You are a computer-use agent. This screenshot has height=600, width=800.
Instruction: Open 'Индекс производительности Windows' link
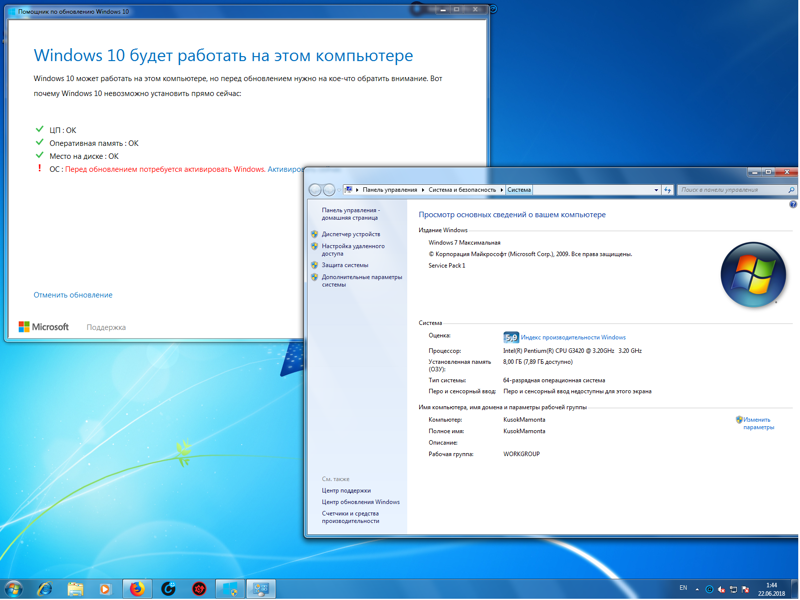click(573, 337)
